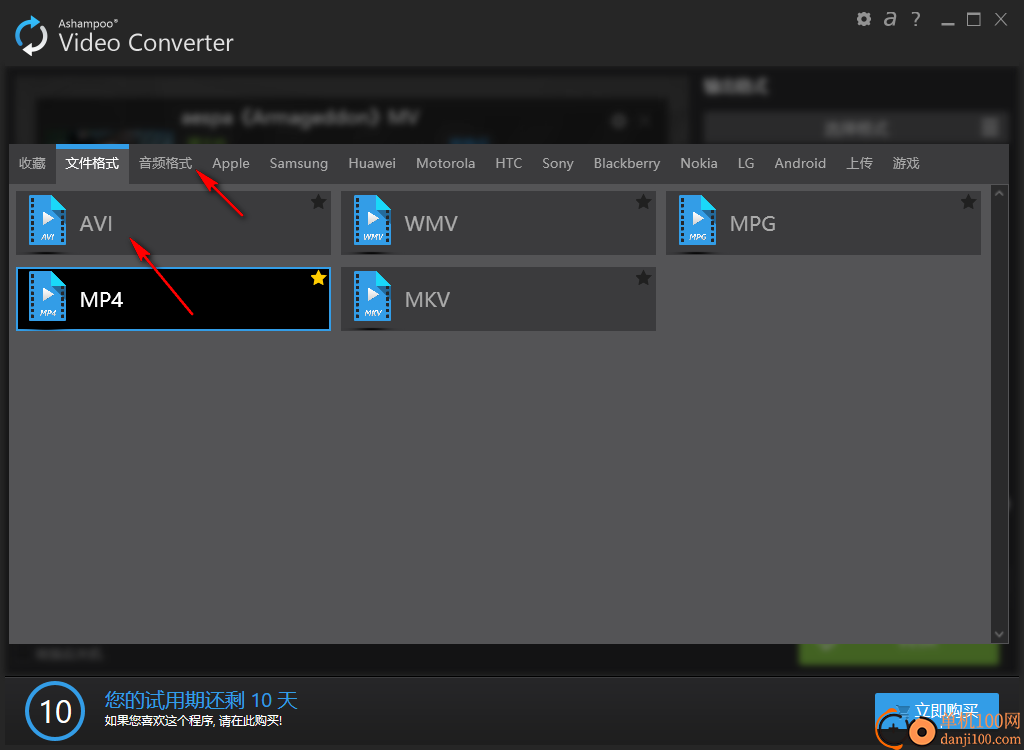The image size is (1024, 750).
Task: Click scrollbar down arrow in format list
Action: click(x=999, y=634)
